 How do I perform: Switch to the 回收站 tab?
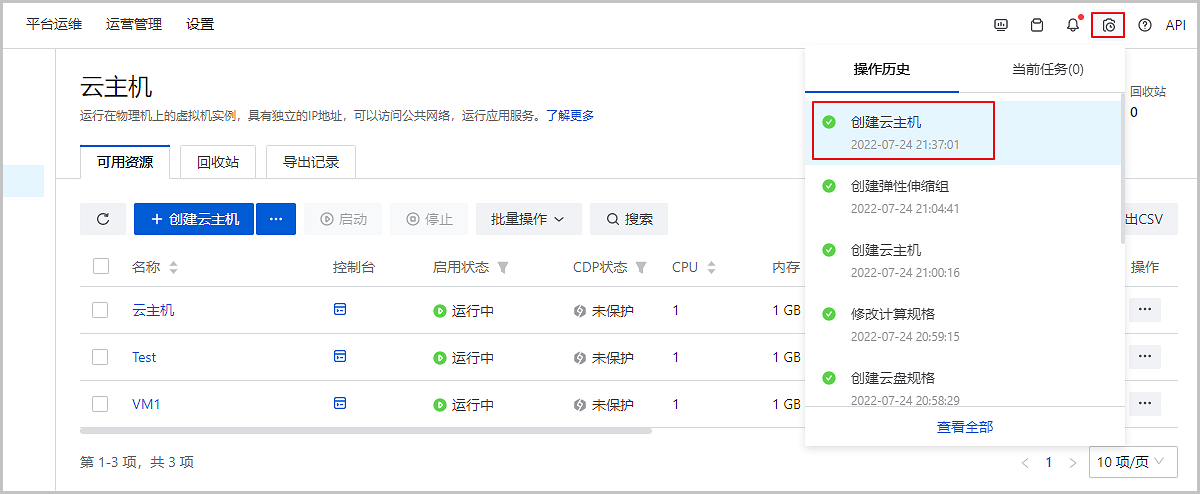pyautogui.click(x=217, y=162)
